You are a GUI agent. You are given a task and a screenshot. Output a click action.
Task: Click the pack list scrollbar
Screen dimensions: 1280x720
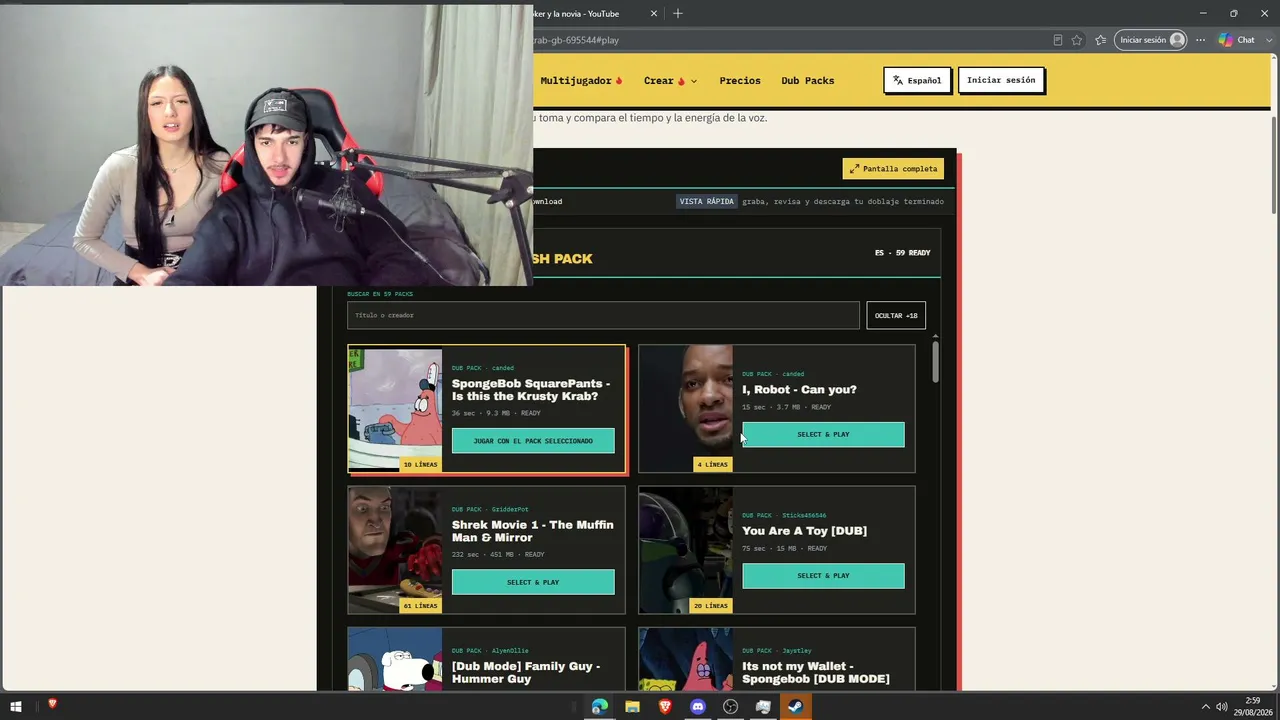(x=936, y=362)
